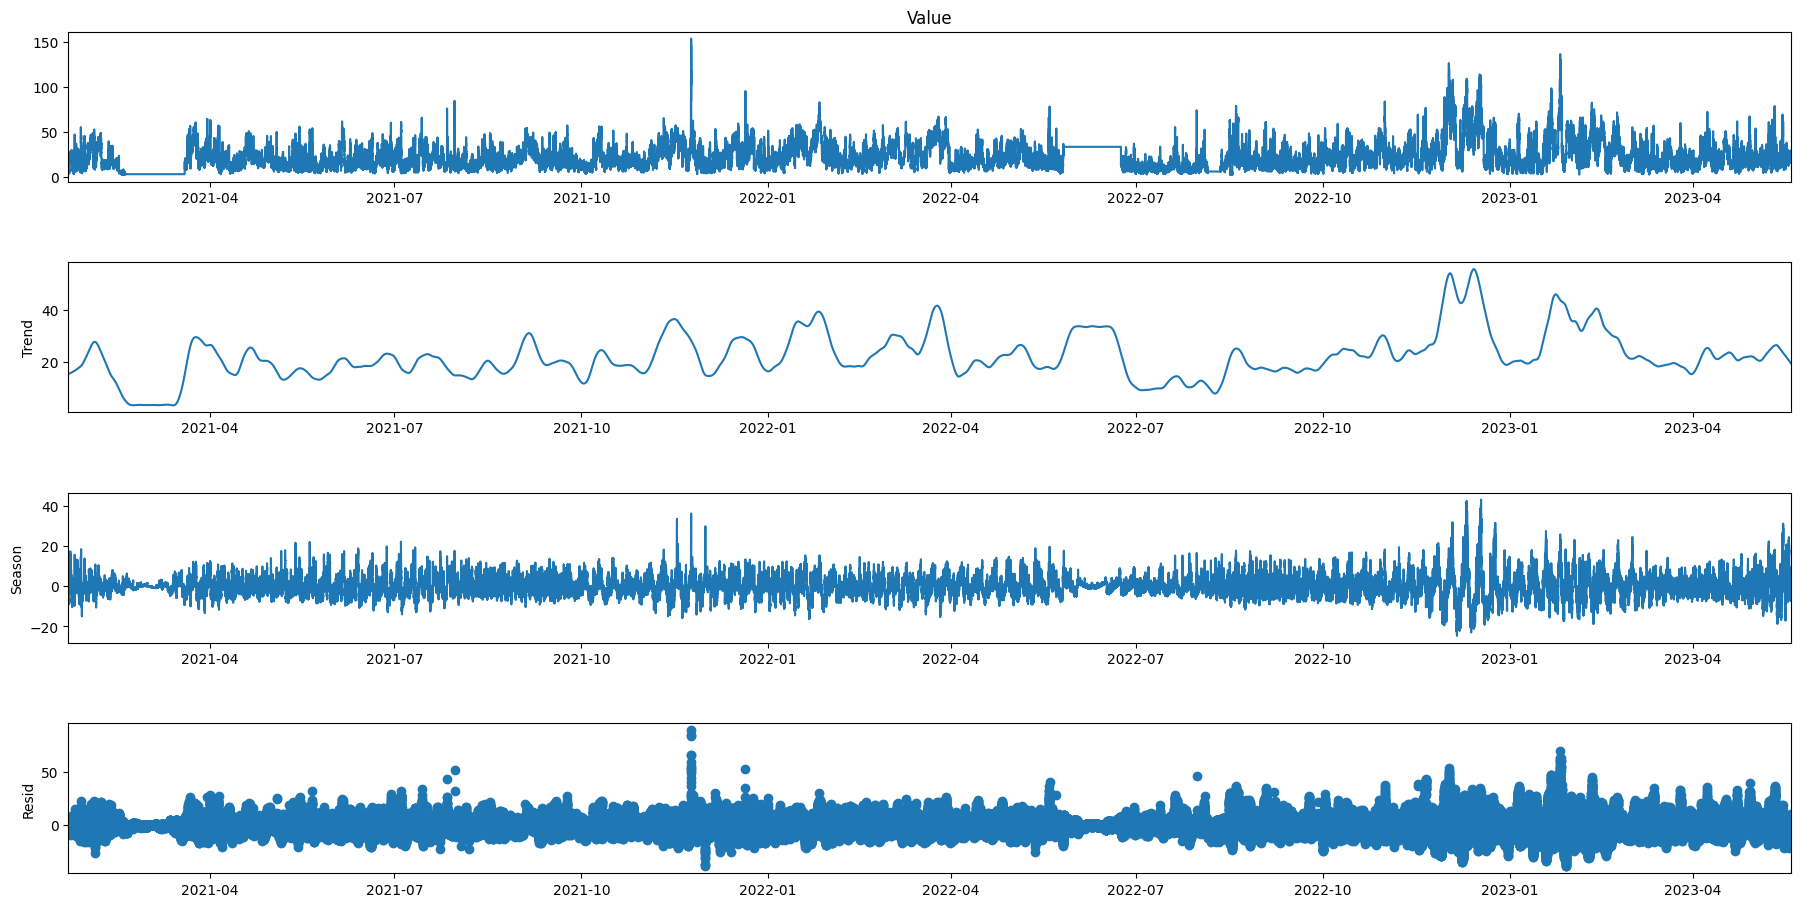Viewport: 1800px width, 907px height.
Task: Click the 50 tick on Resid plot
Action: [52, 773]
